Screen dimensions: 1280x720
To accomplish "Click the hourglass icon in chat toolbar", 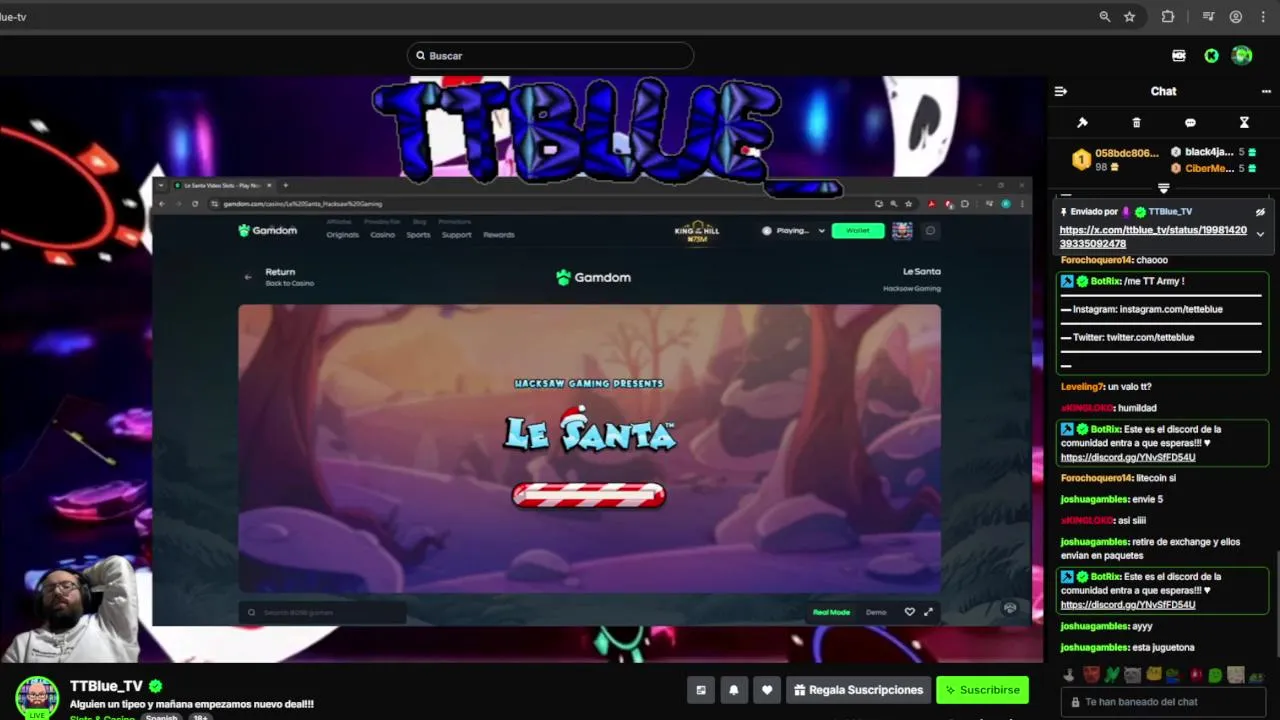I will 1244,122.
